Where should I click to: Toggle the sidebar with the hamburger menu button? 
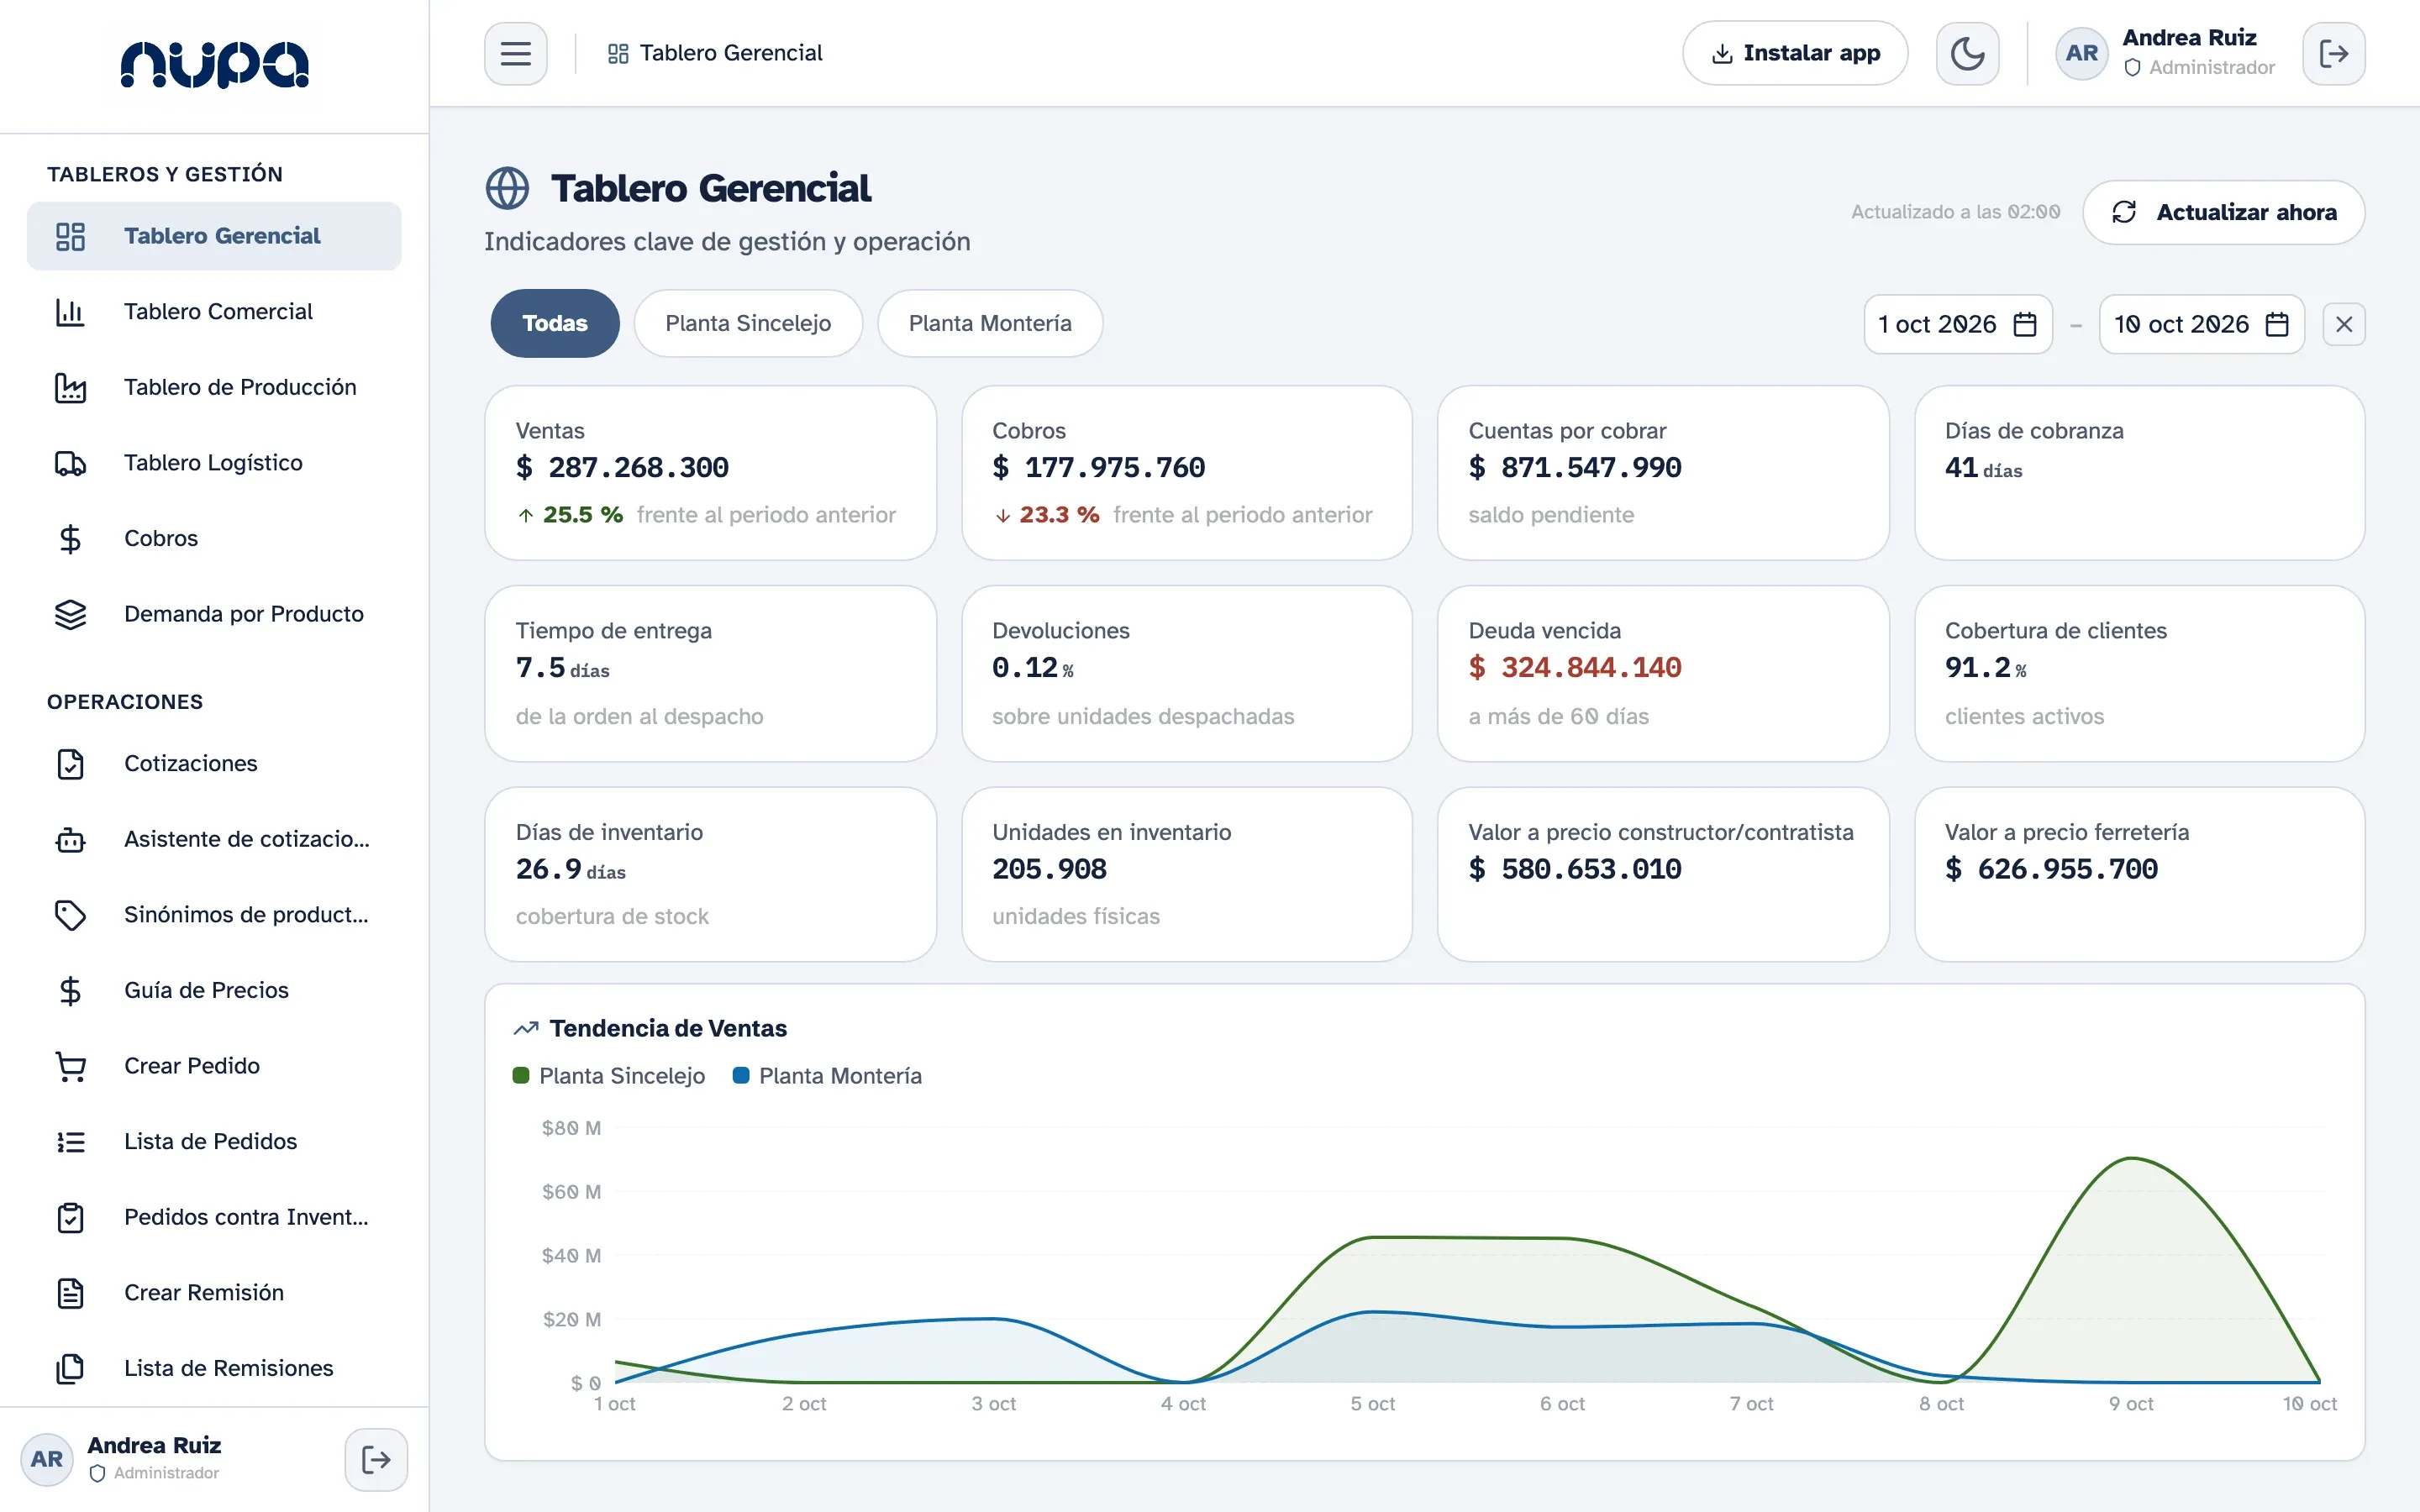(515, 53)
